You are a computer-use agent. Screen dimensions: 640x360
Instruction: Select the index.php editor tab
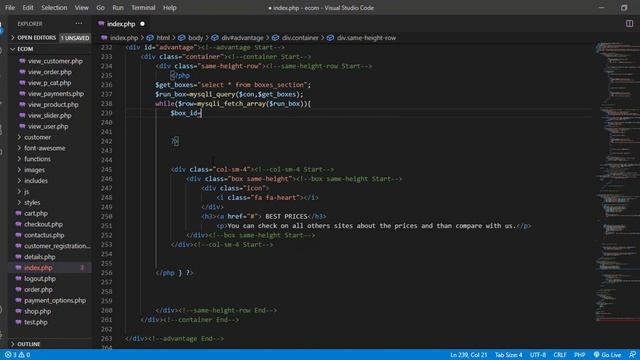point(121,24)
